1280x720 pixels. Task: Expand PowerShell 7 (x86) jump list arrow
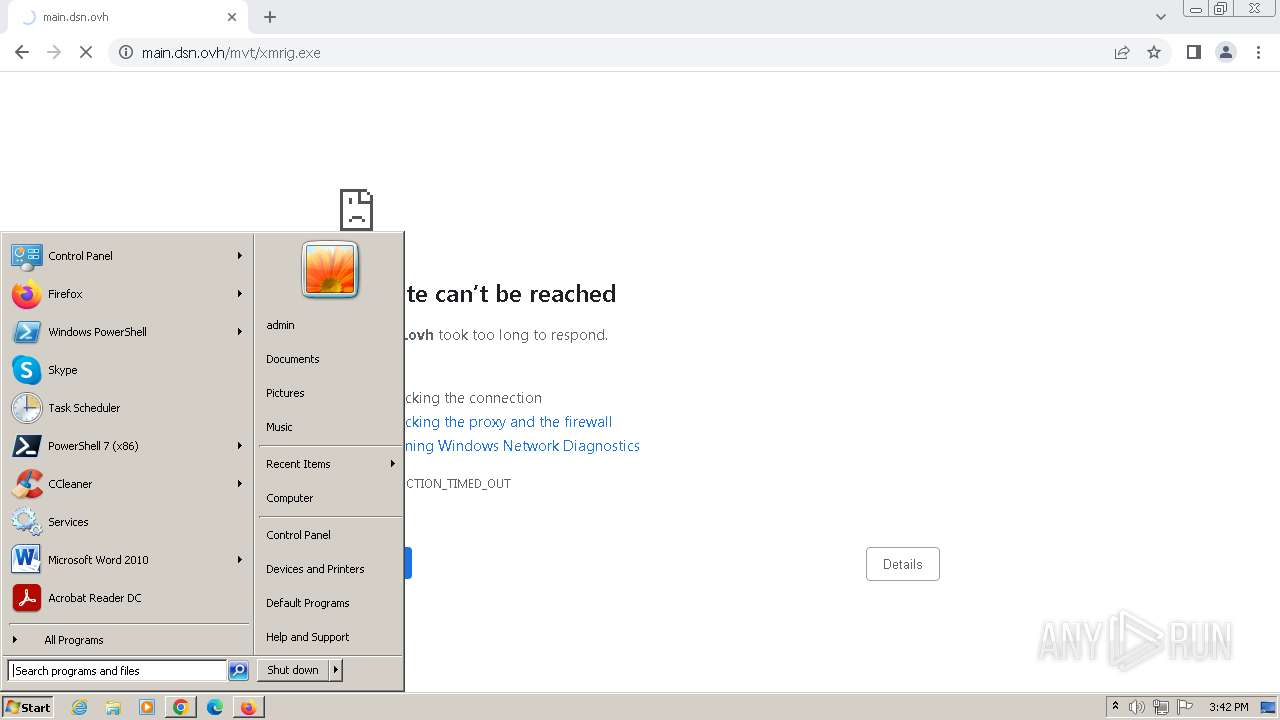[x=240, y=446]
